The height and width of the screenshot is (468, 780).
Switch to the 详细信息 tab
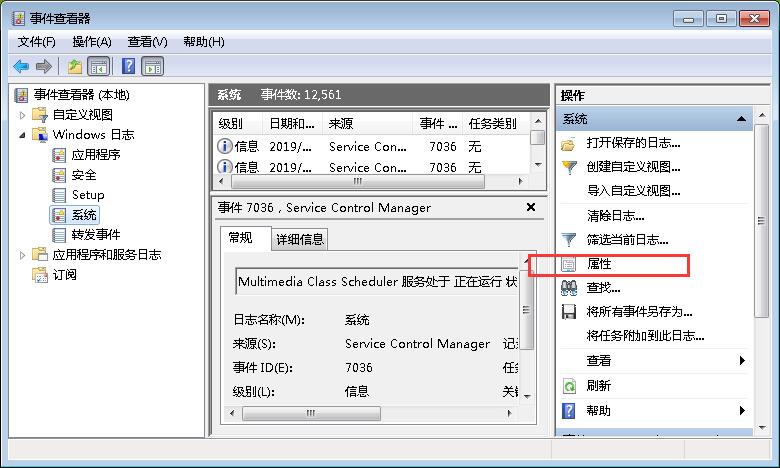coord(300,239)
